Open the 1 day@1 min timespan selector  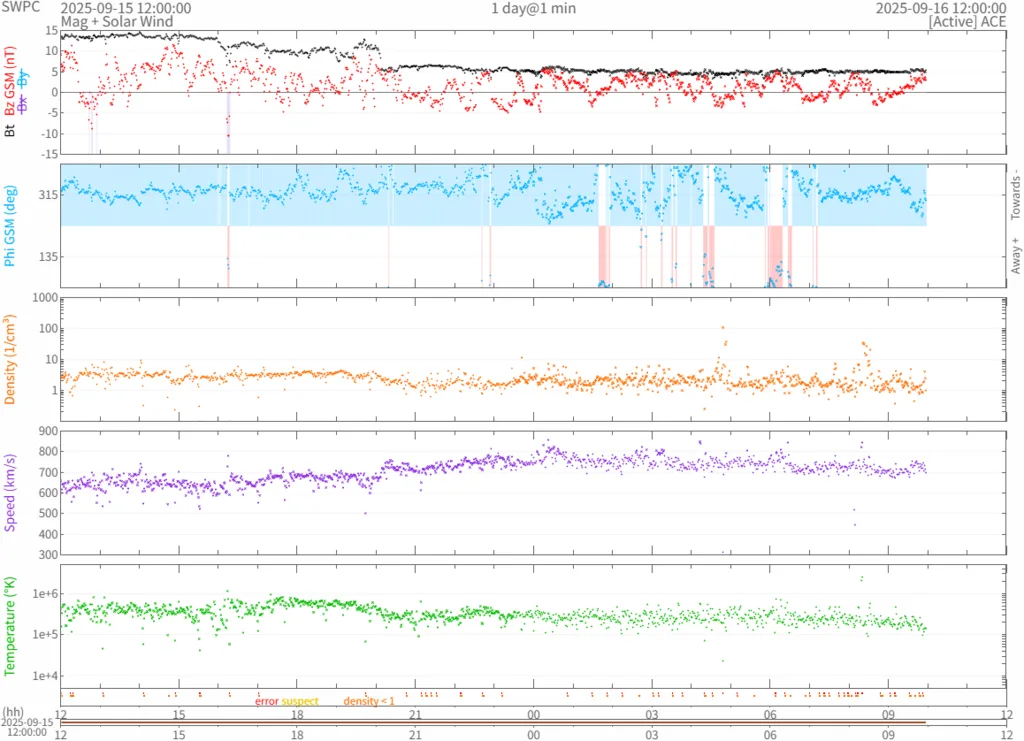(x=533, y=8)
